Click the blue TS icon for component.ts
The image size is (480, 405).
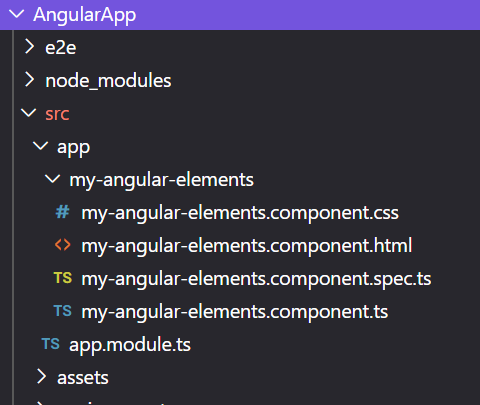tap(63, 311)
